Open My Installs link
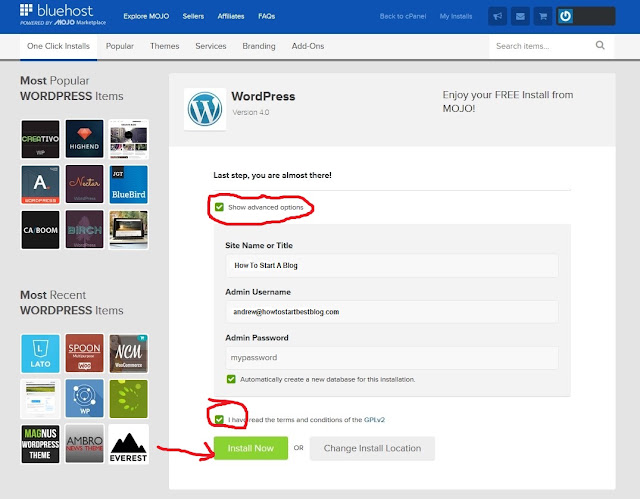 coord(456,16)
